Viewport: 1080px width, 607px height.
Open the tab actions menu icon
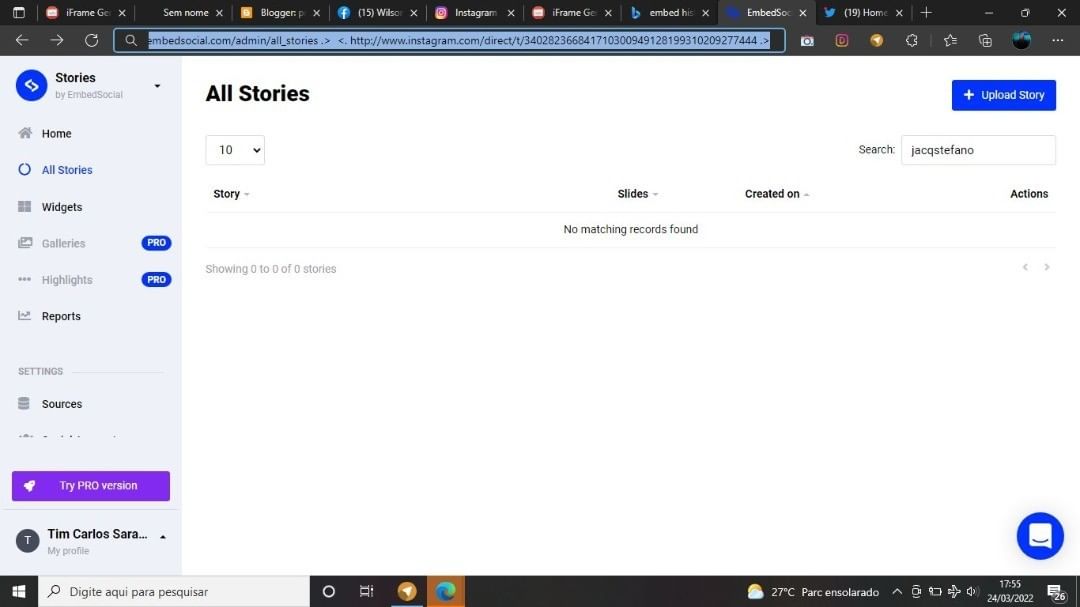tap(19, 12)
